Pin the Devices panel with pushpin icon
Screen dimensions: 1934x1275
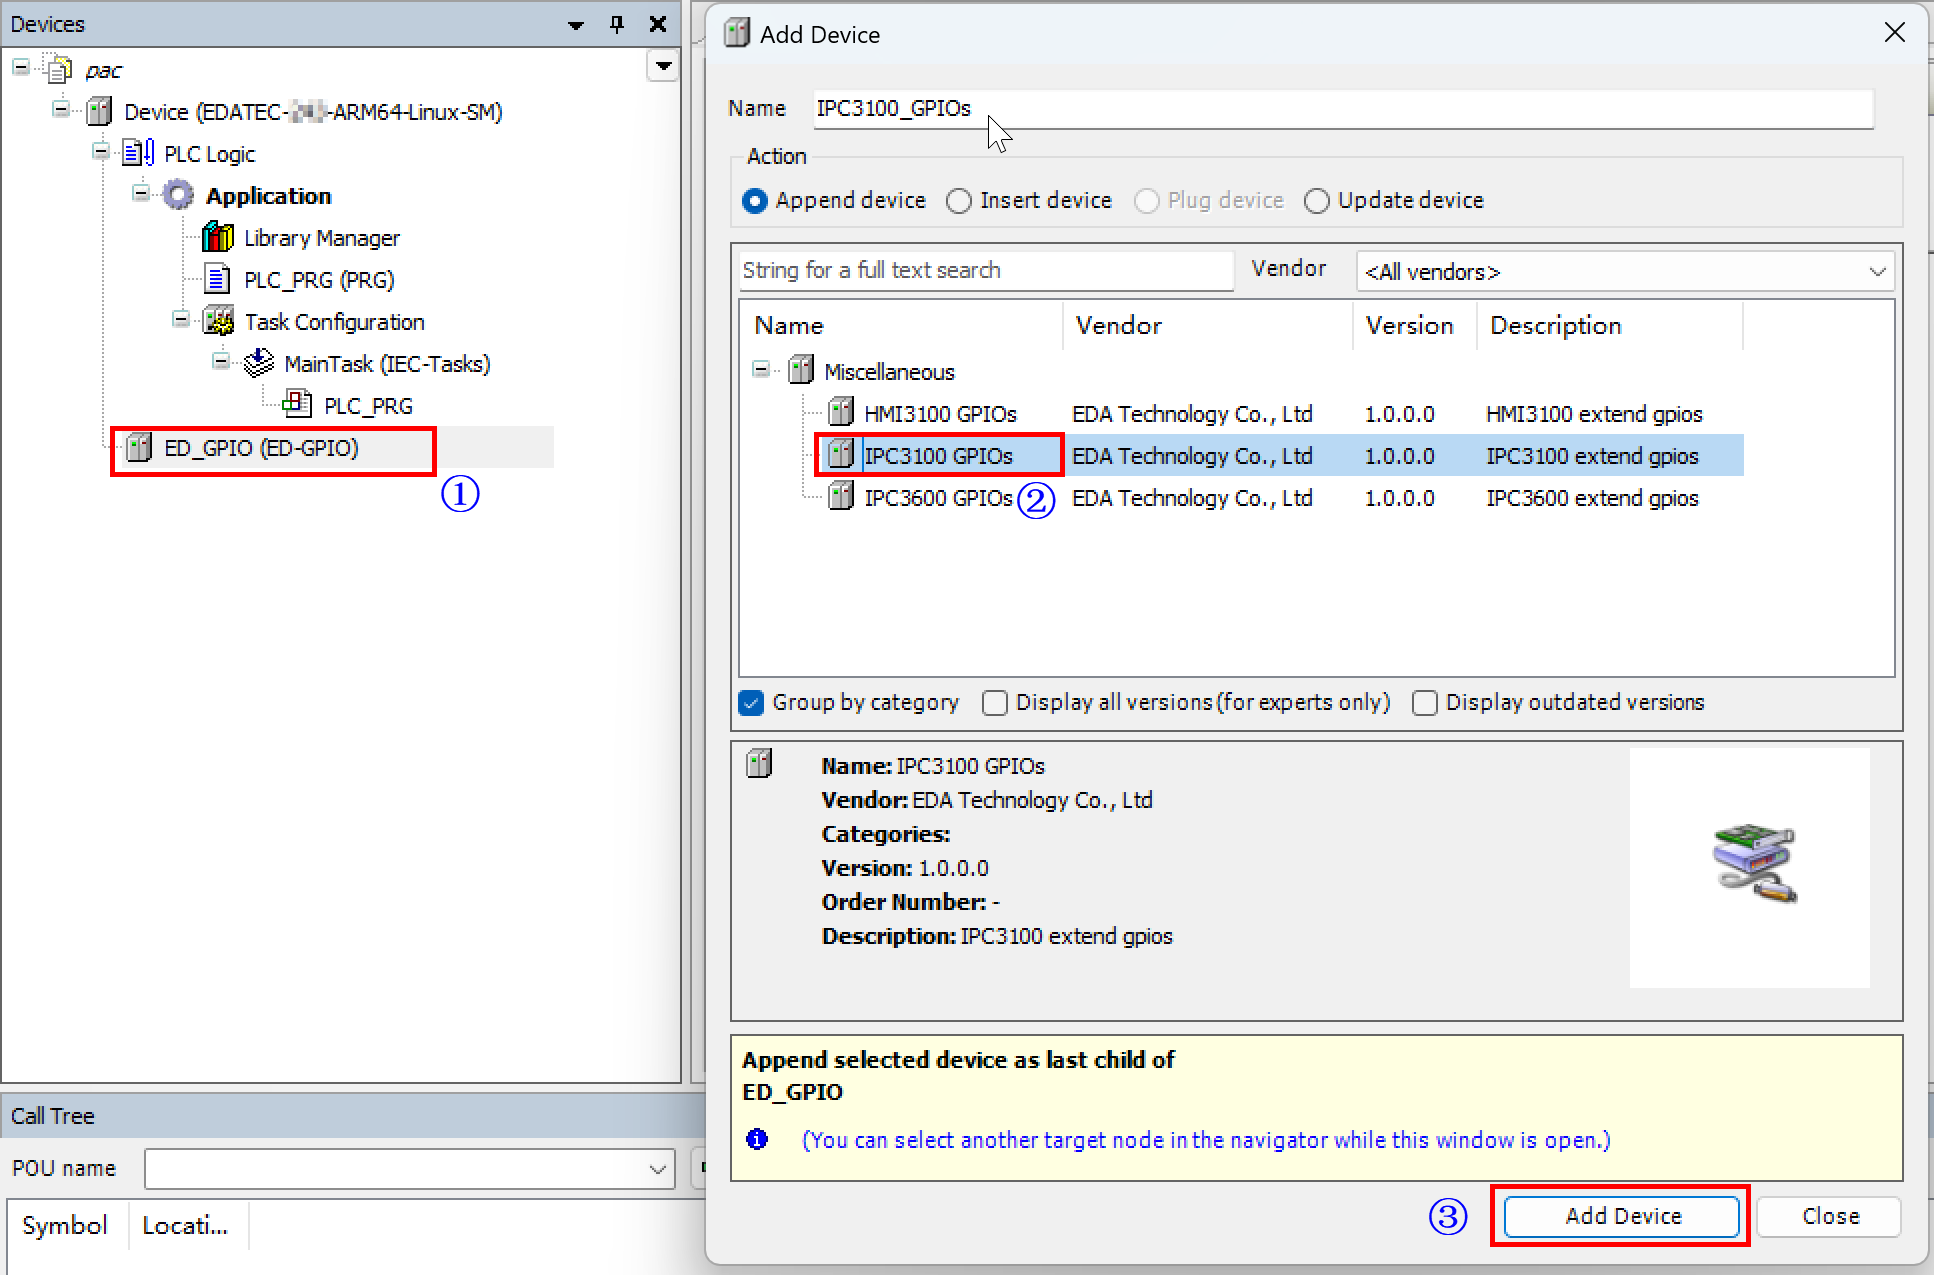[617, 24]
